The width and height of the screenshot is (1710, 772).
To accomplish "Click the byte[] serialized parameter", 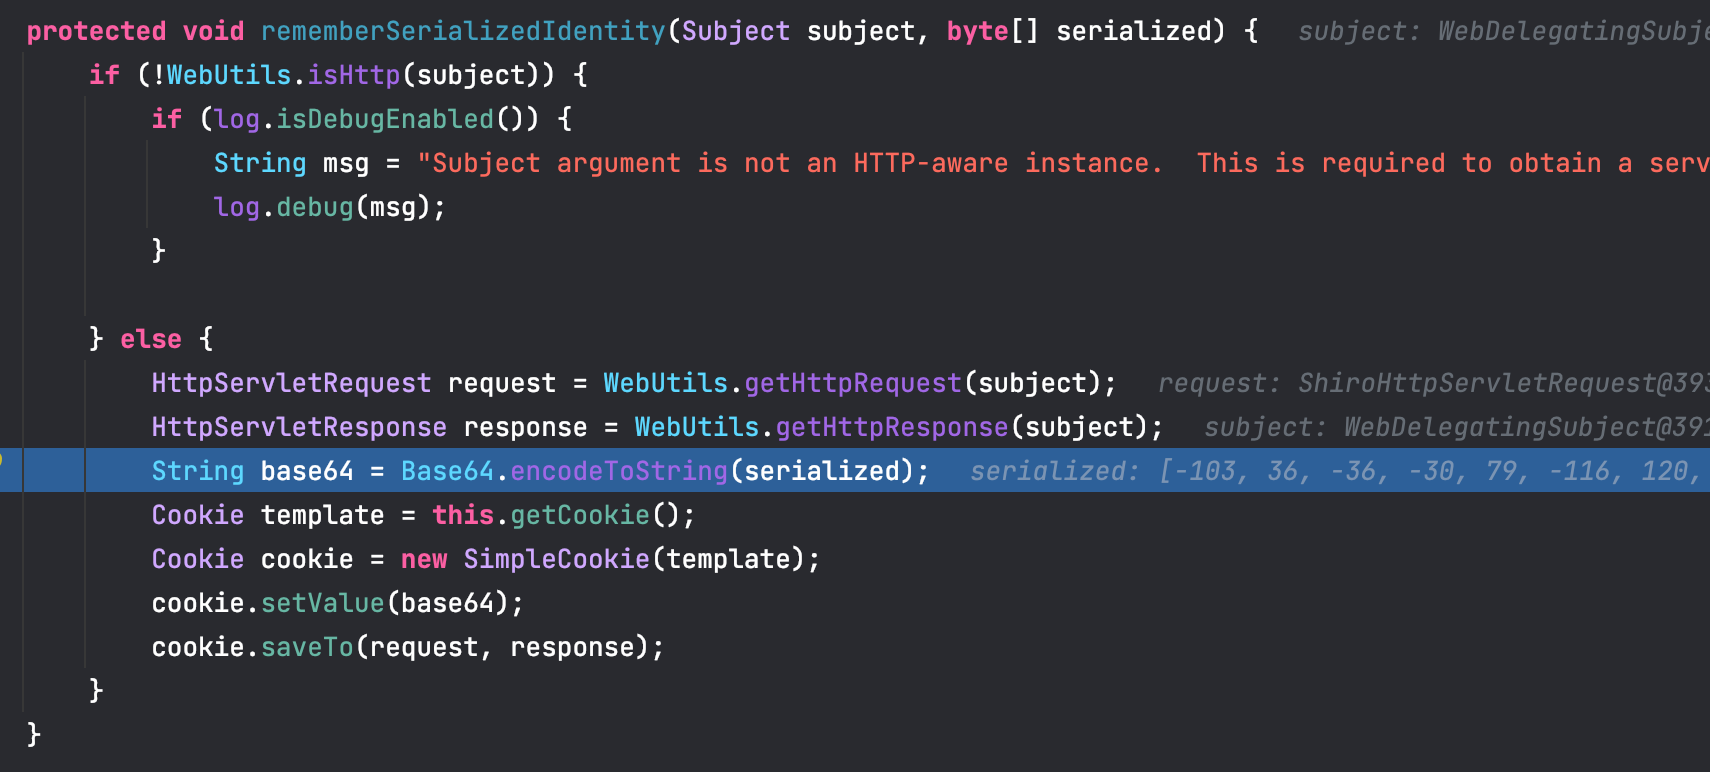I will [1084, 31].
